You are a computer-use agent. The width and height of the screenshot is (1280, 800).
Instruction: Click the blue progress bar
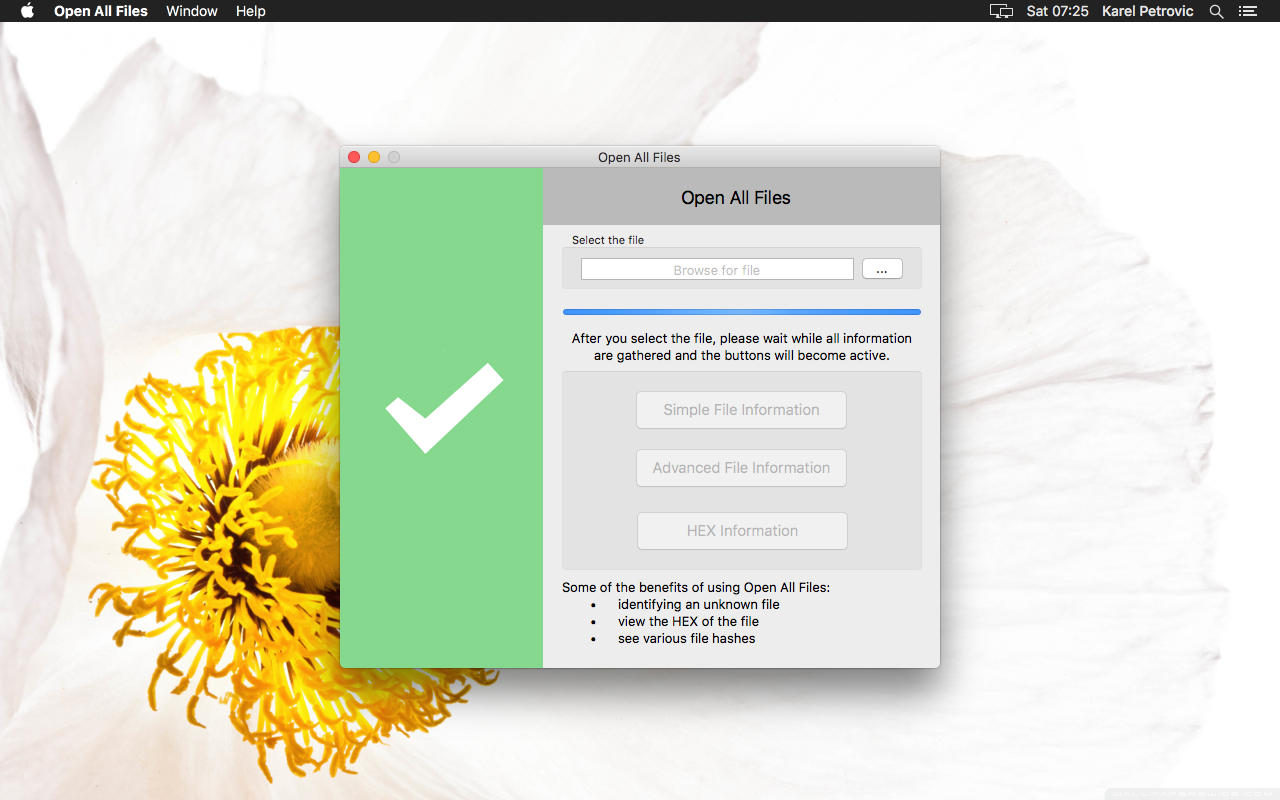pyautogui.click(x=741, y=311)
